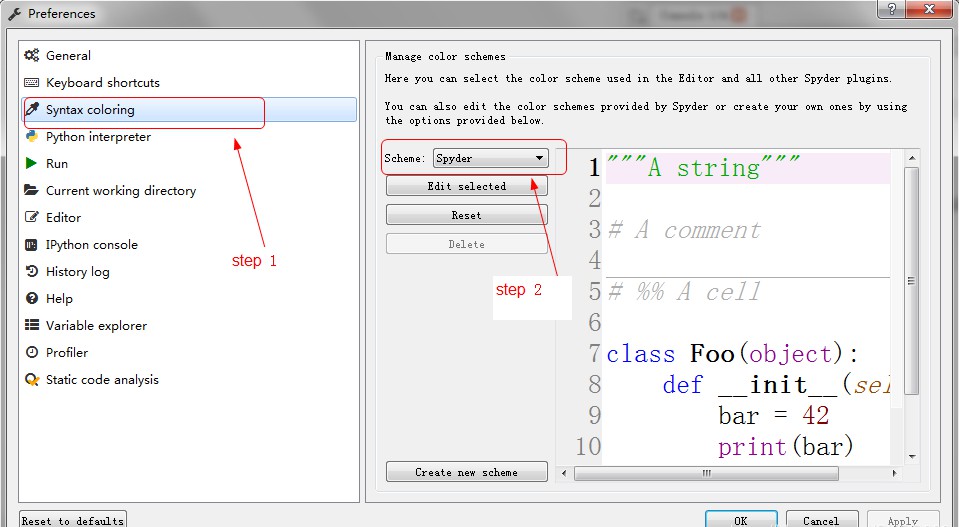Confirm with the OK button
959x527 pixels.
741,520
